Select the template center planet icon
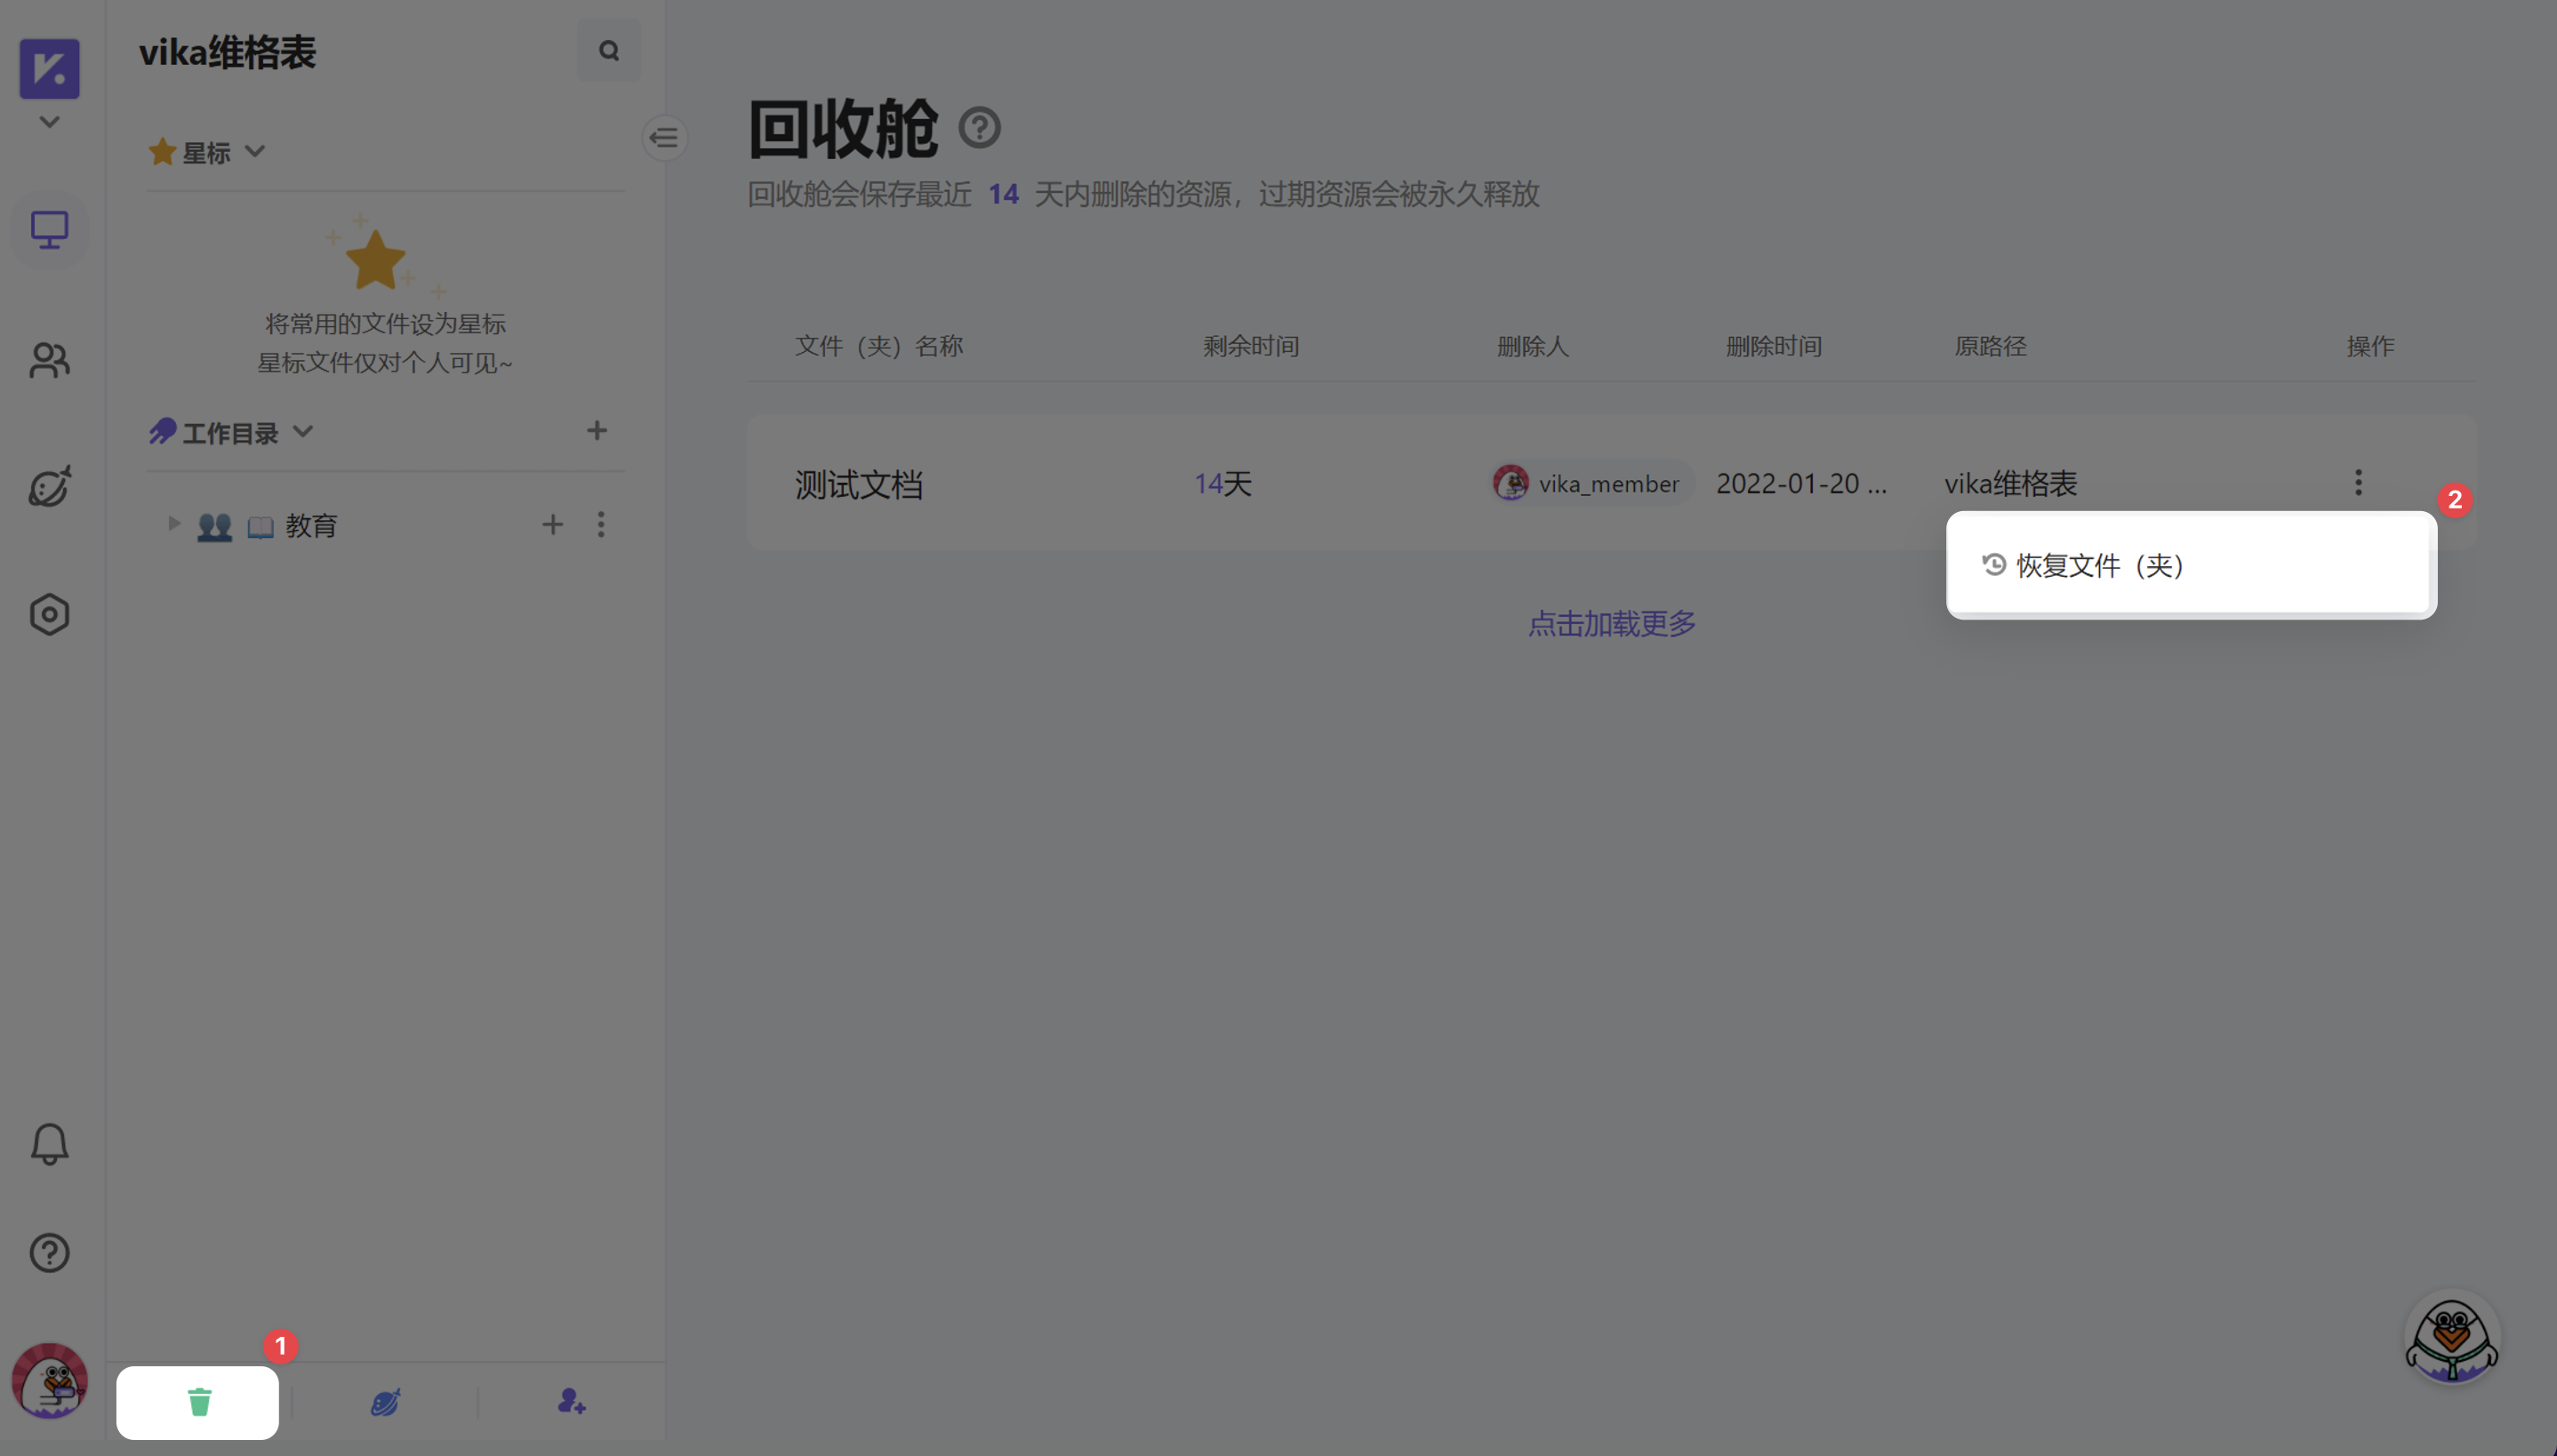The width and height of the screenshot is (2557, 1456). point(385,1402)
